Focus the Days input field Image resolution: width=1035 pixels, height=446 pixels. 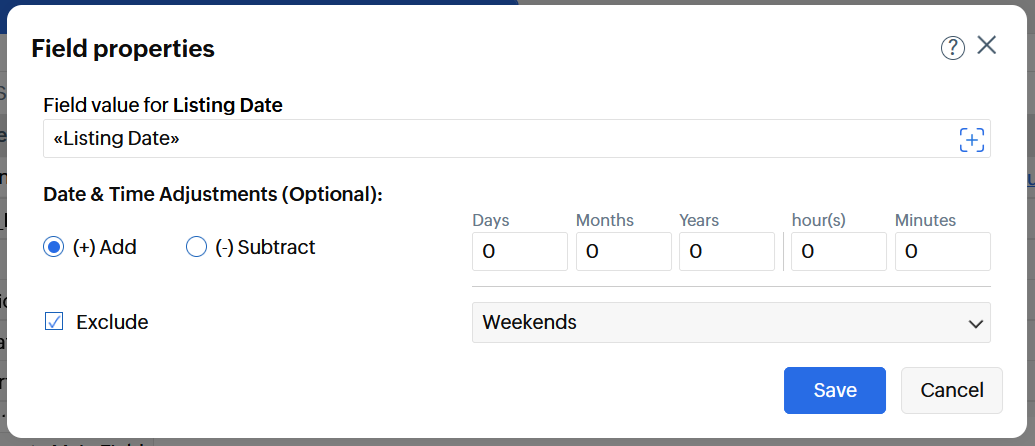point(519,252)
